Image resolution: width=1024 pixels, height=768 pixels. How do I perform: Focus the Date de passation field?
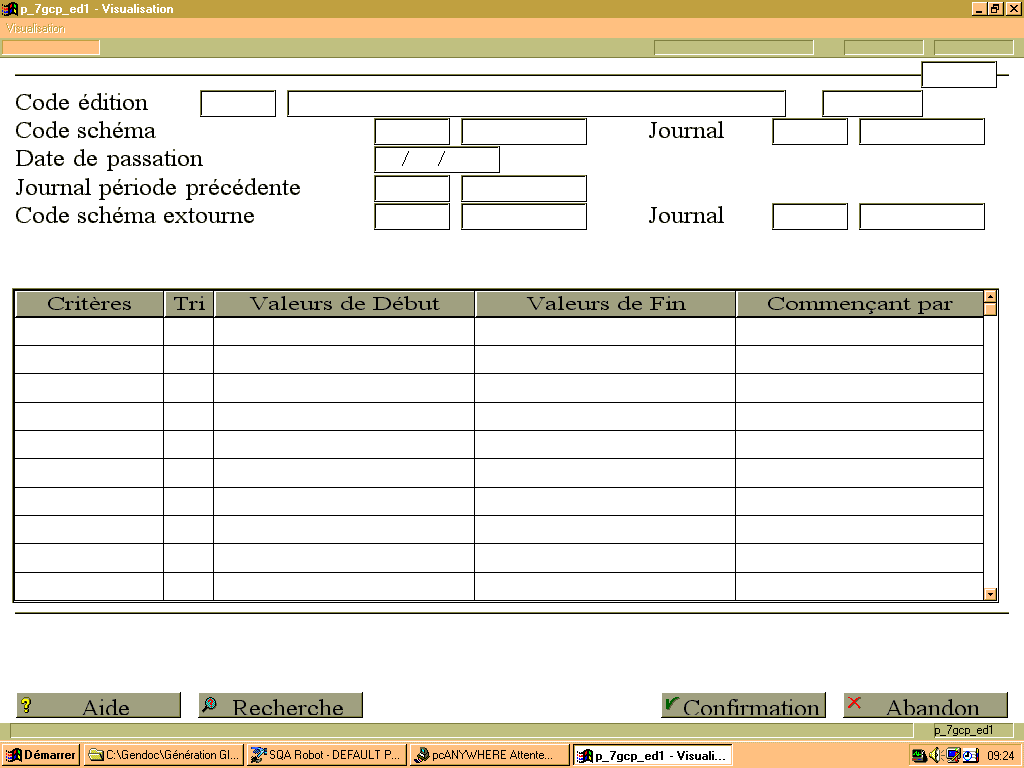click(437, 159)
